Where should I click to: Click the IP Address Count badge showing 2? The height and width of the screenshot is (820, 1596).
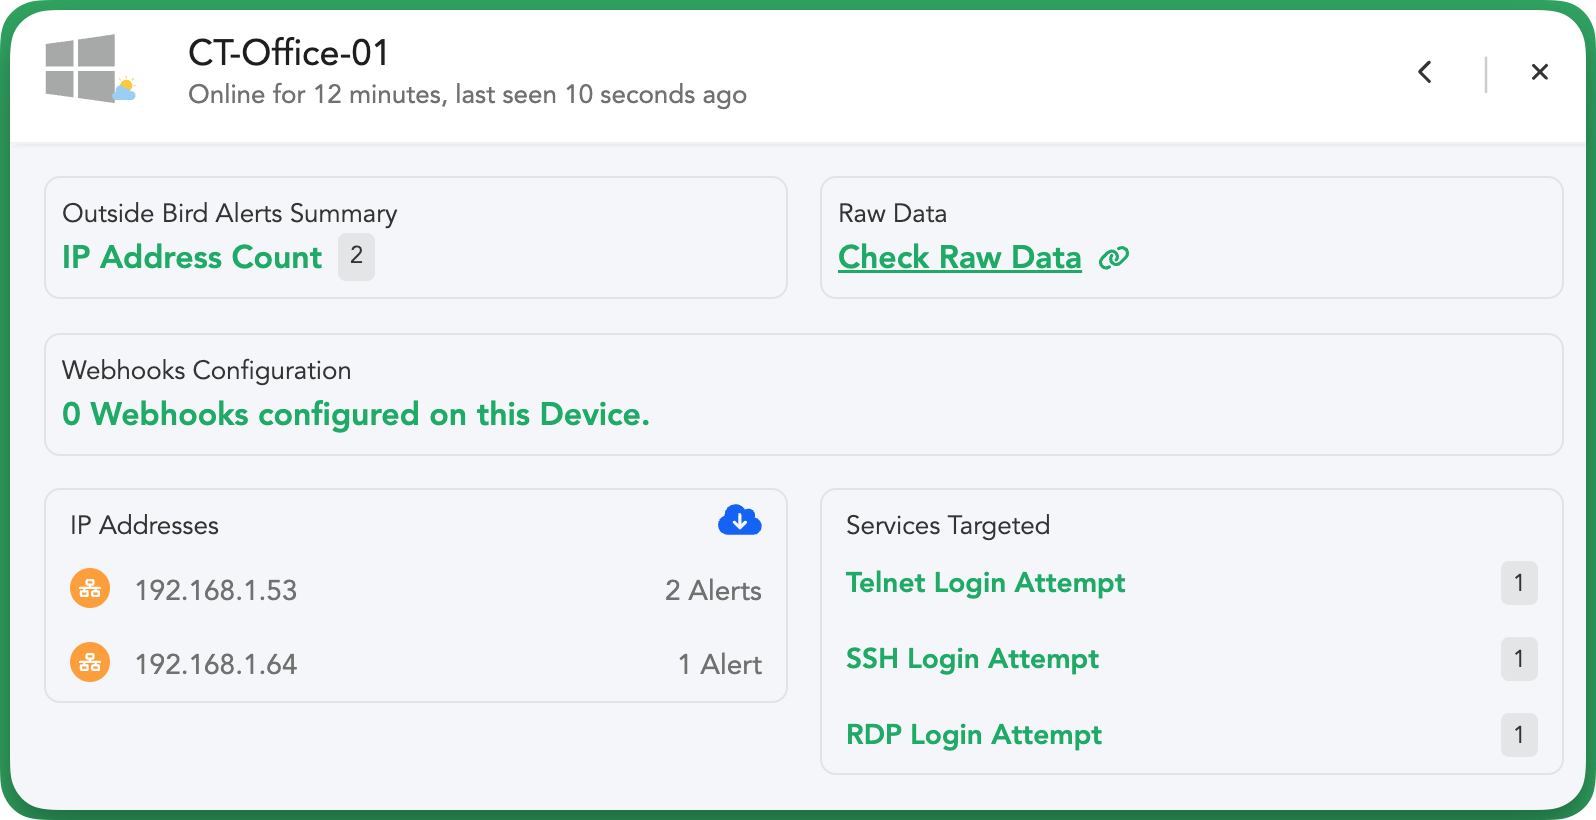coord(356,257)
